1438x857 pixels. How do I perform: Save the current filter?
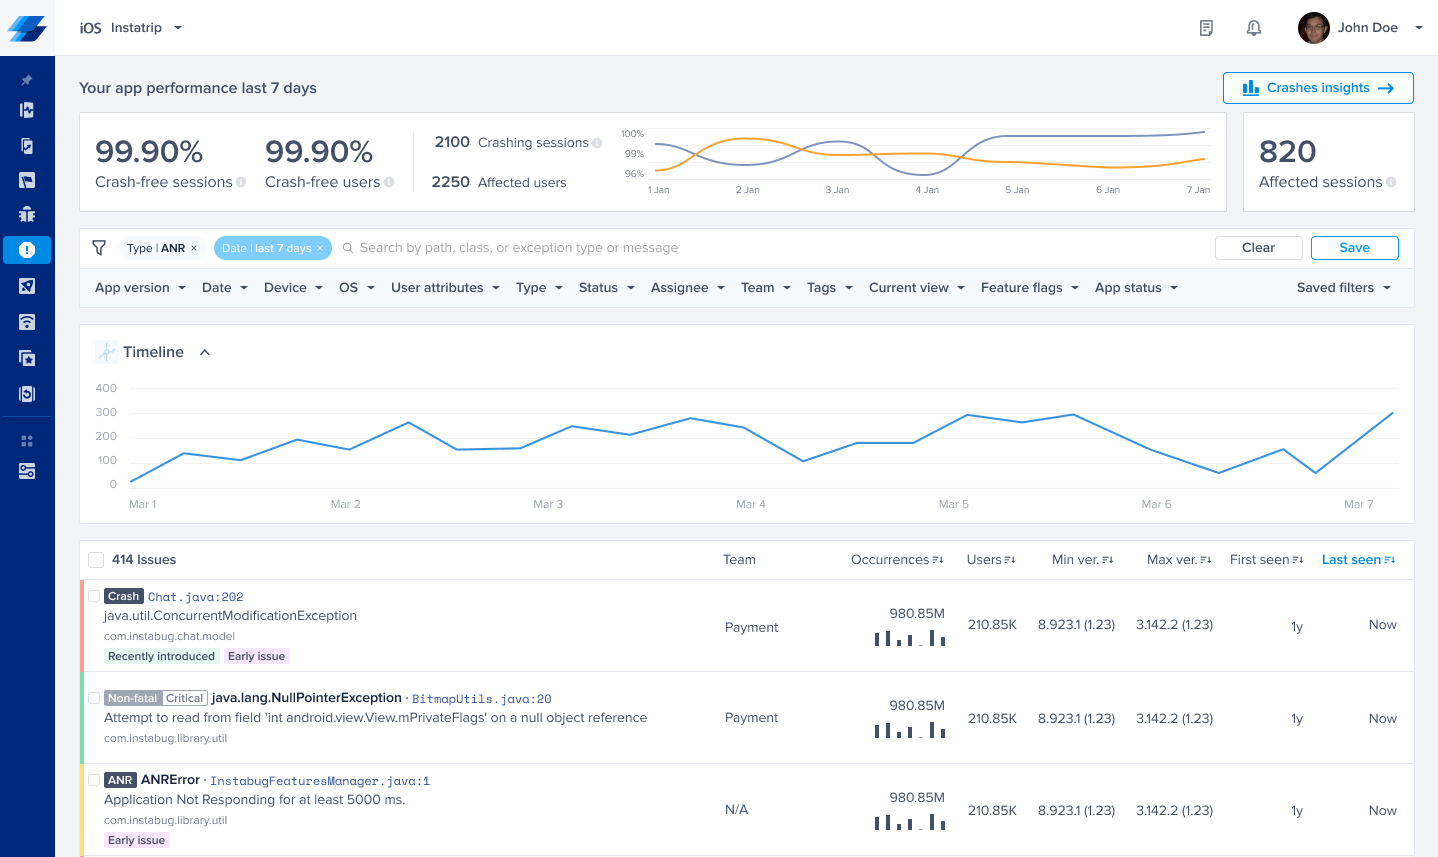click(x=1355, y=248)
